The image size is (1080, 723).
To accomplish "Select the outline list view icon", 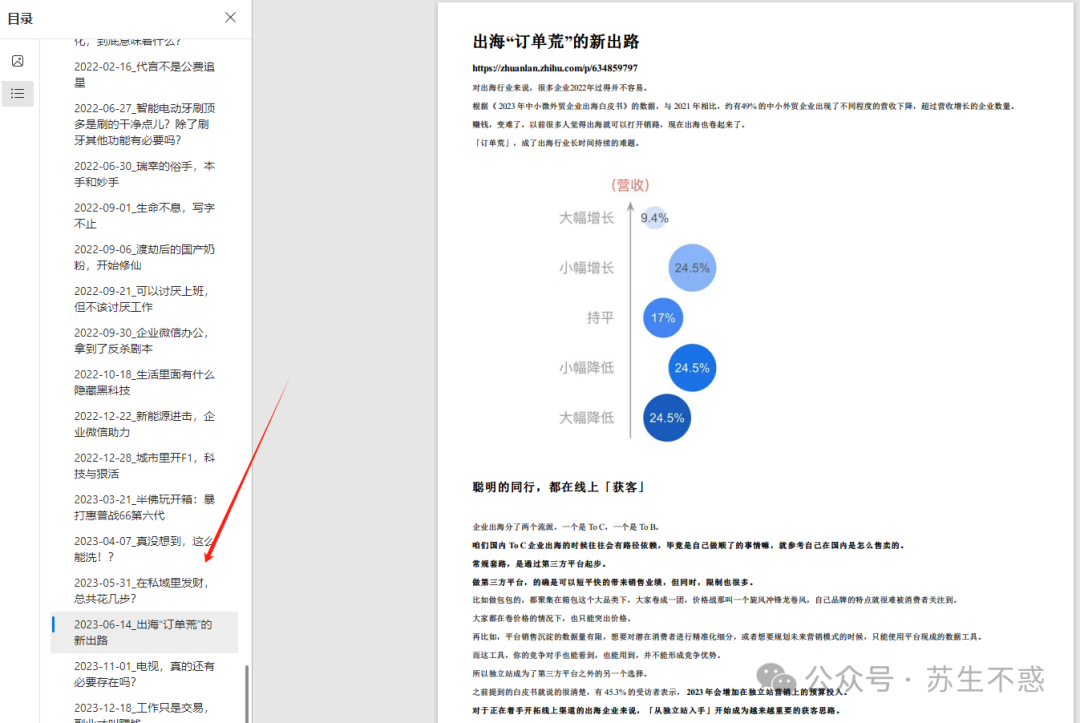I will (17, 93).
